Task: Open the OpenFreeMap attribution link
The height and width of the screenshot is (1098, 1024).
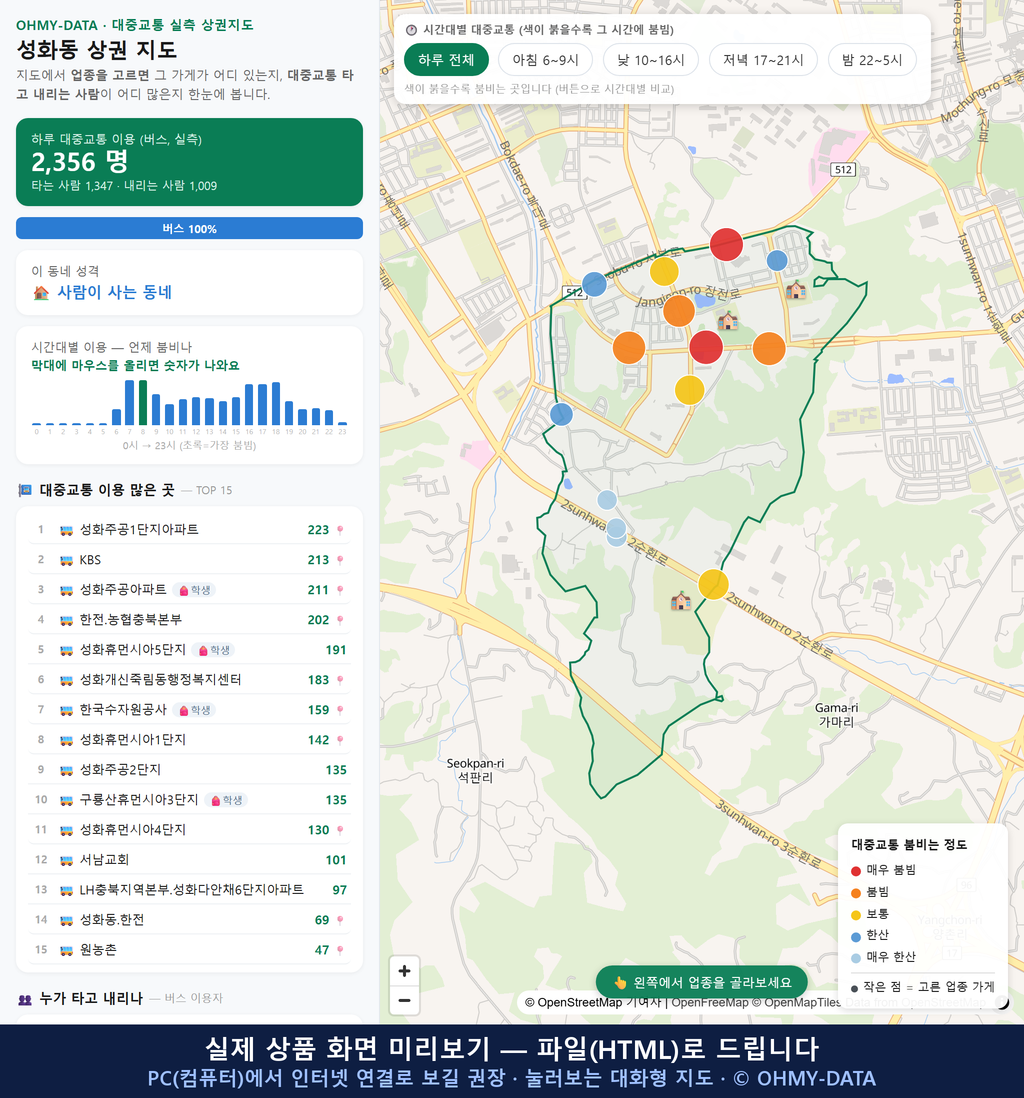Action: [x=710, y=1002]
